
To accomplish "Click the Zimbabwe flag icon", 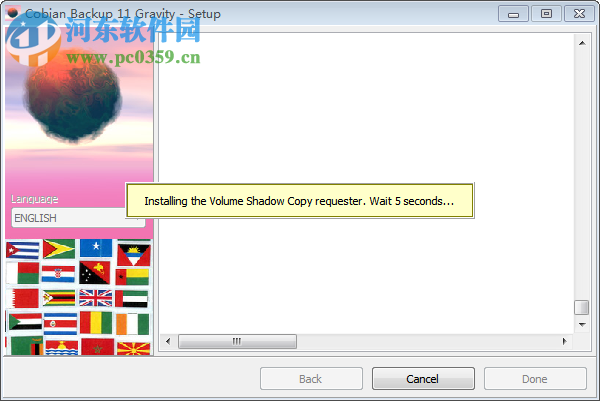I will tap(59, 298).
